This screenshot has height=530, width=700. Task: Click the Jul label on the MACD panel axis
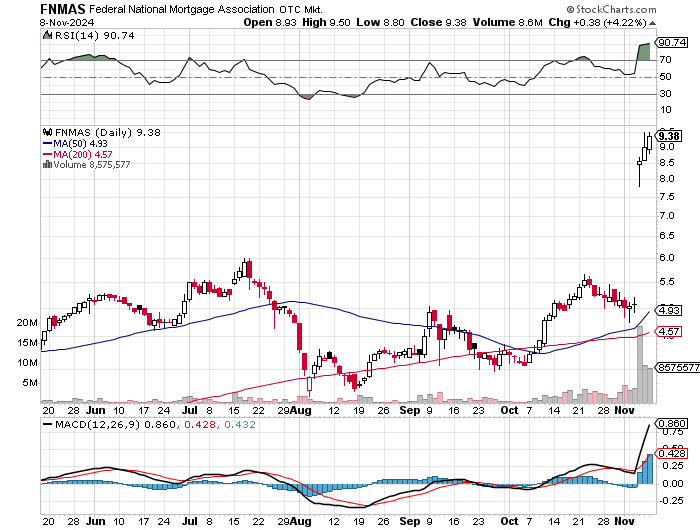pos(190,521)
